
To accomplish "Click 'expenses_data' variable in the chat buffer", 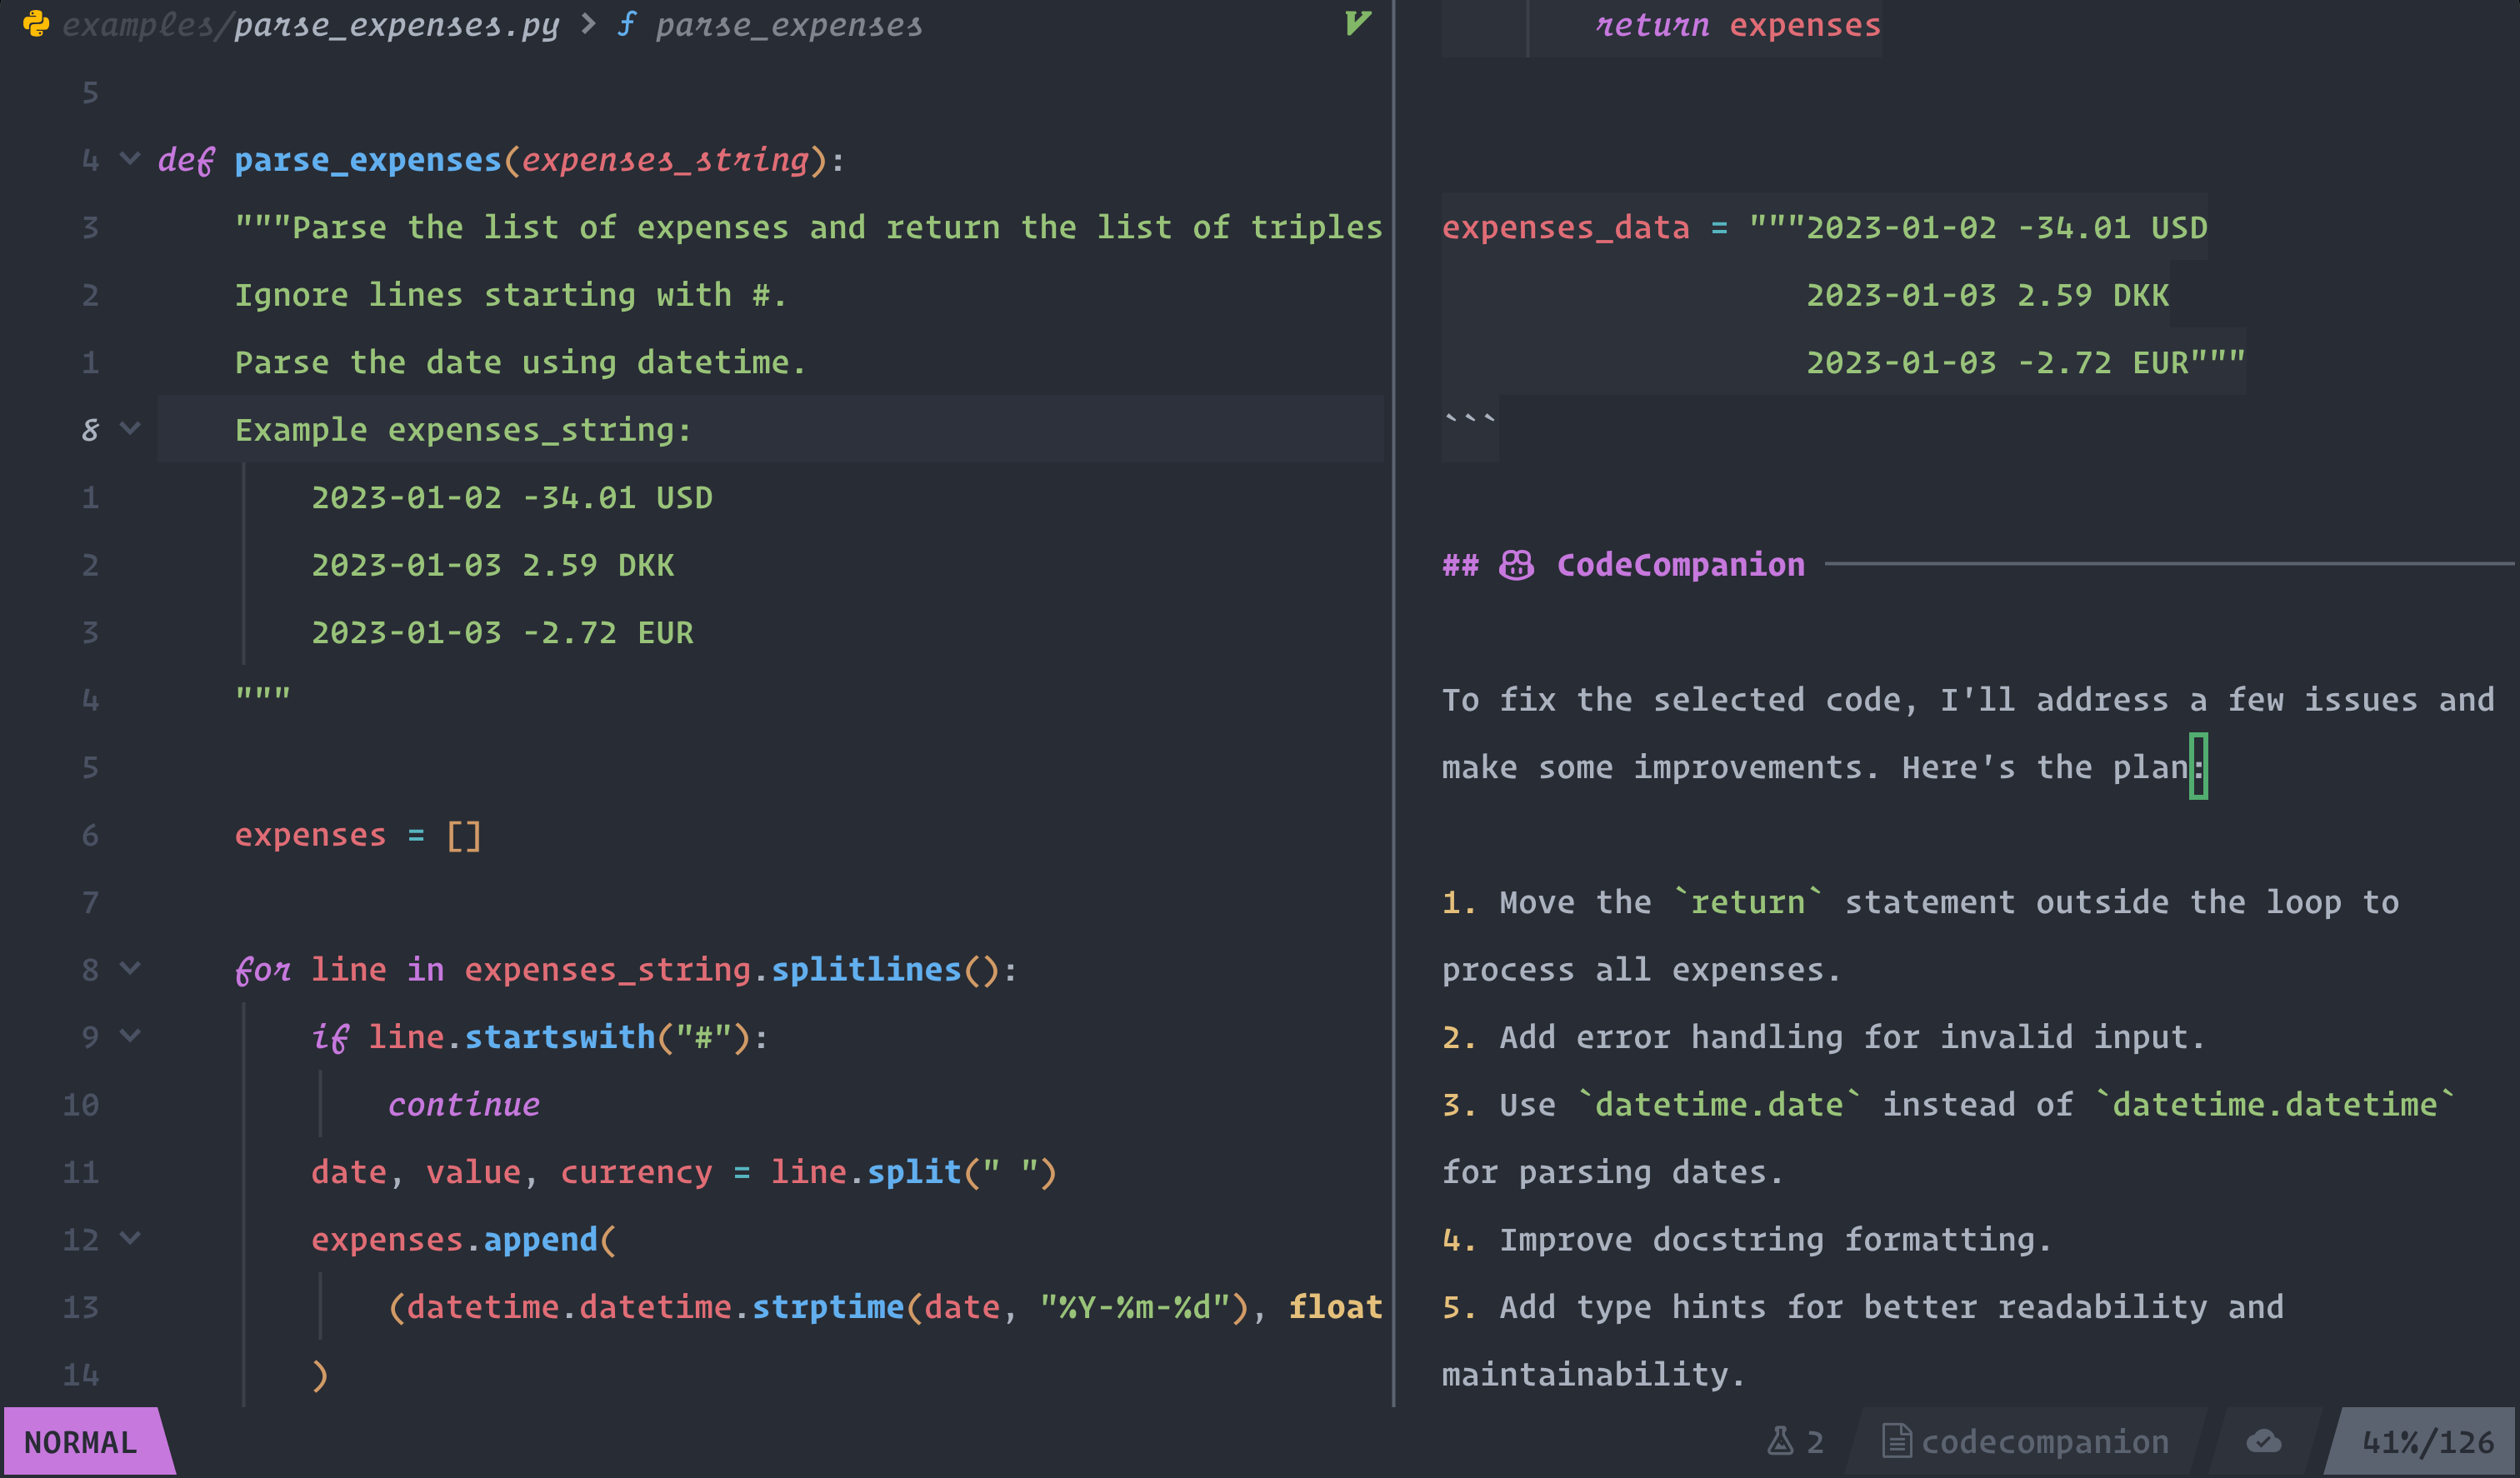I will (x=1565, y=228).
